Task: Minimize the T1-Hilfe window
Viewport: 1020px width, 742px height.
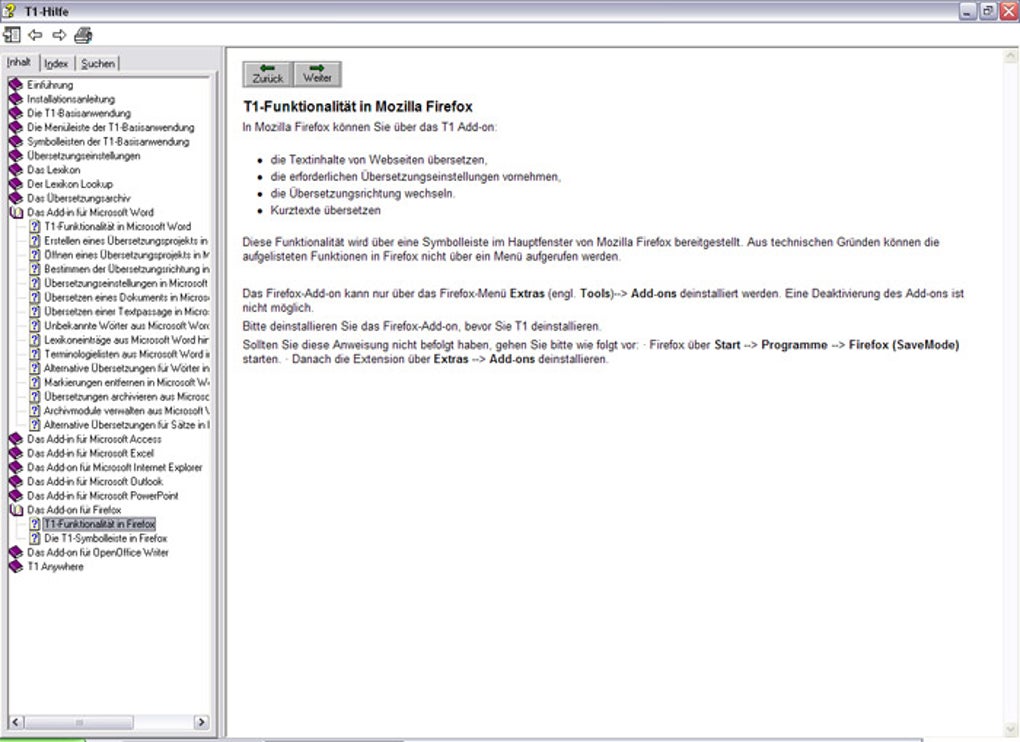Action: [968, 11]
